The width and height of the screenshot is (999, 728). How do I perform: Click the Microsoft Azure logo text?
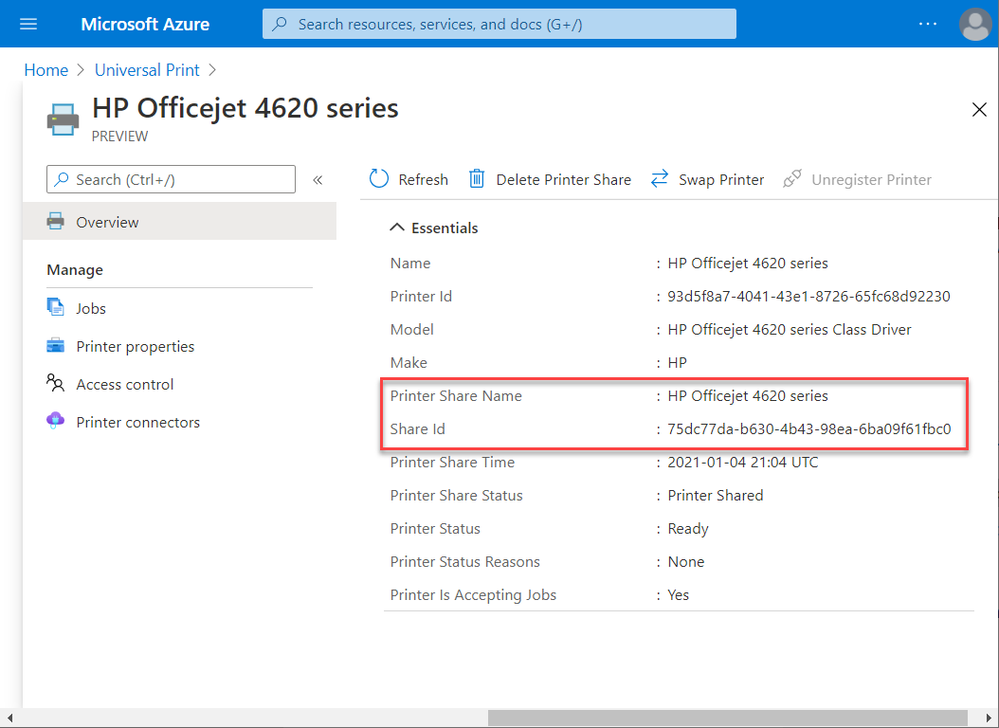point(145,24)
